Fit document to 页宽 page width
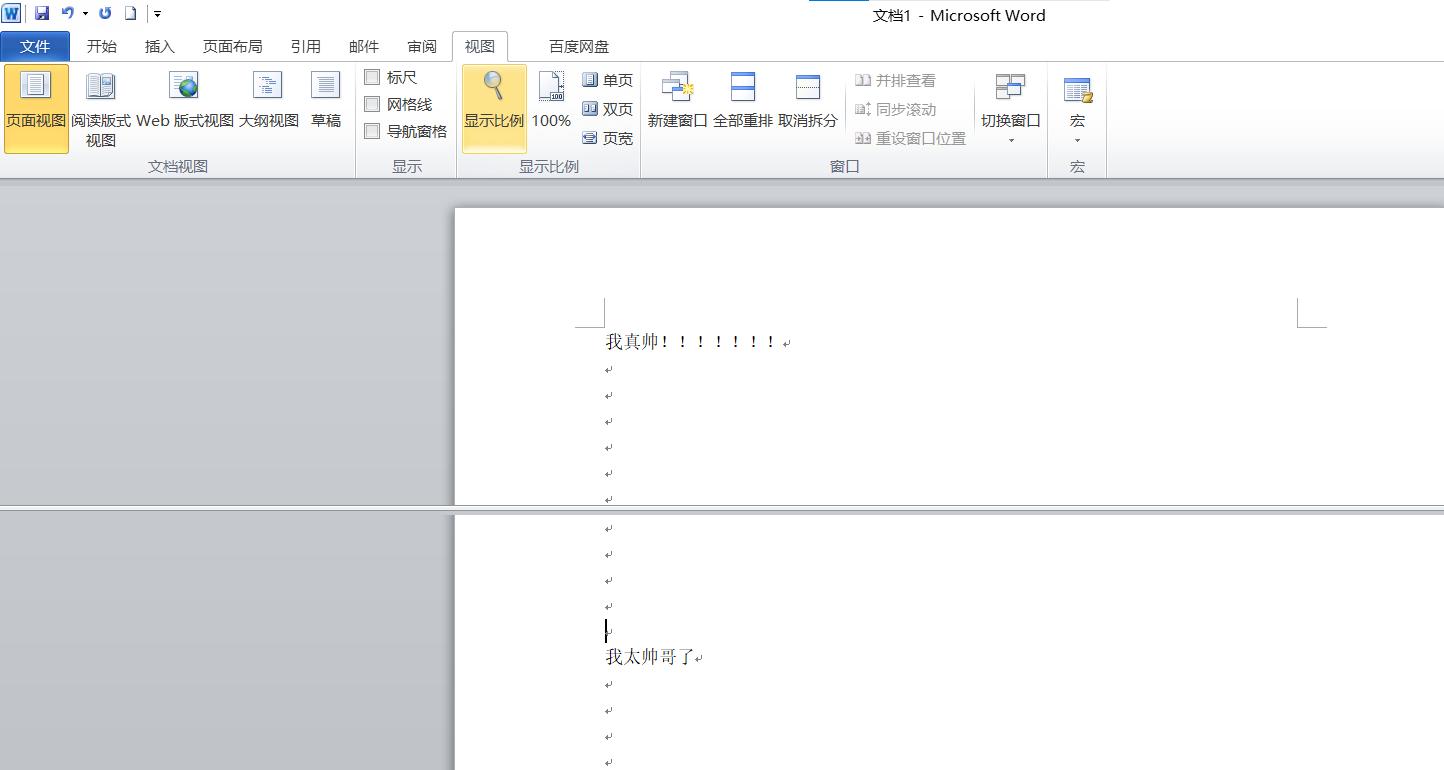This screenshot has width=1444, height=770. [x=608, y=138]
